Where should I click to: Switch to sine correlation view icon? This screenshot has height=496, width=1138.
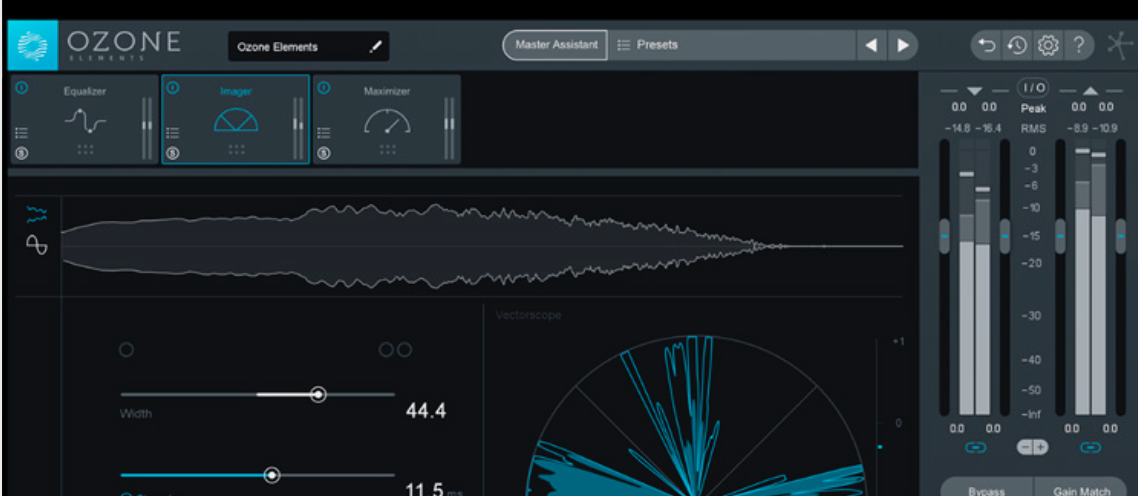coord(36,245)
